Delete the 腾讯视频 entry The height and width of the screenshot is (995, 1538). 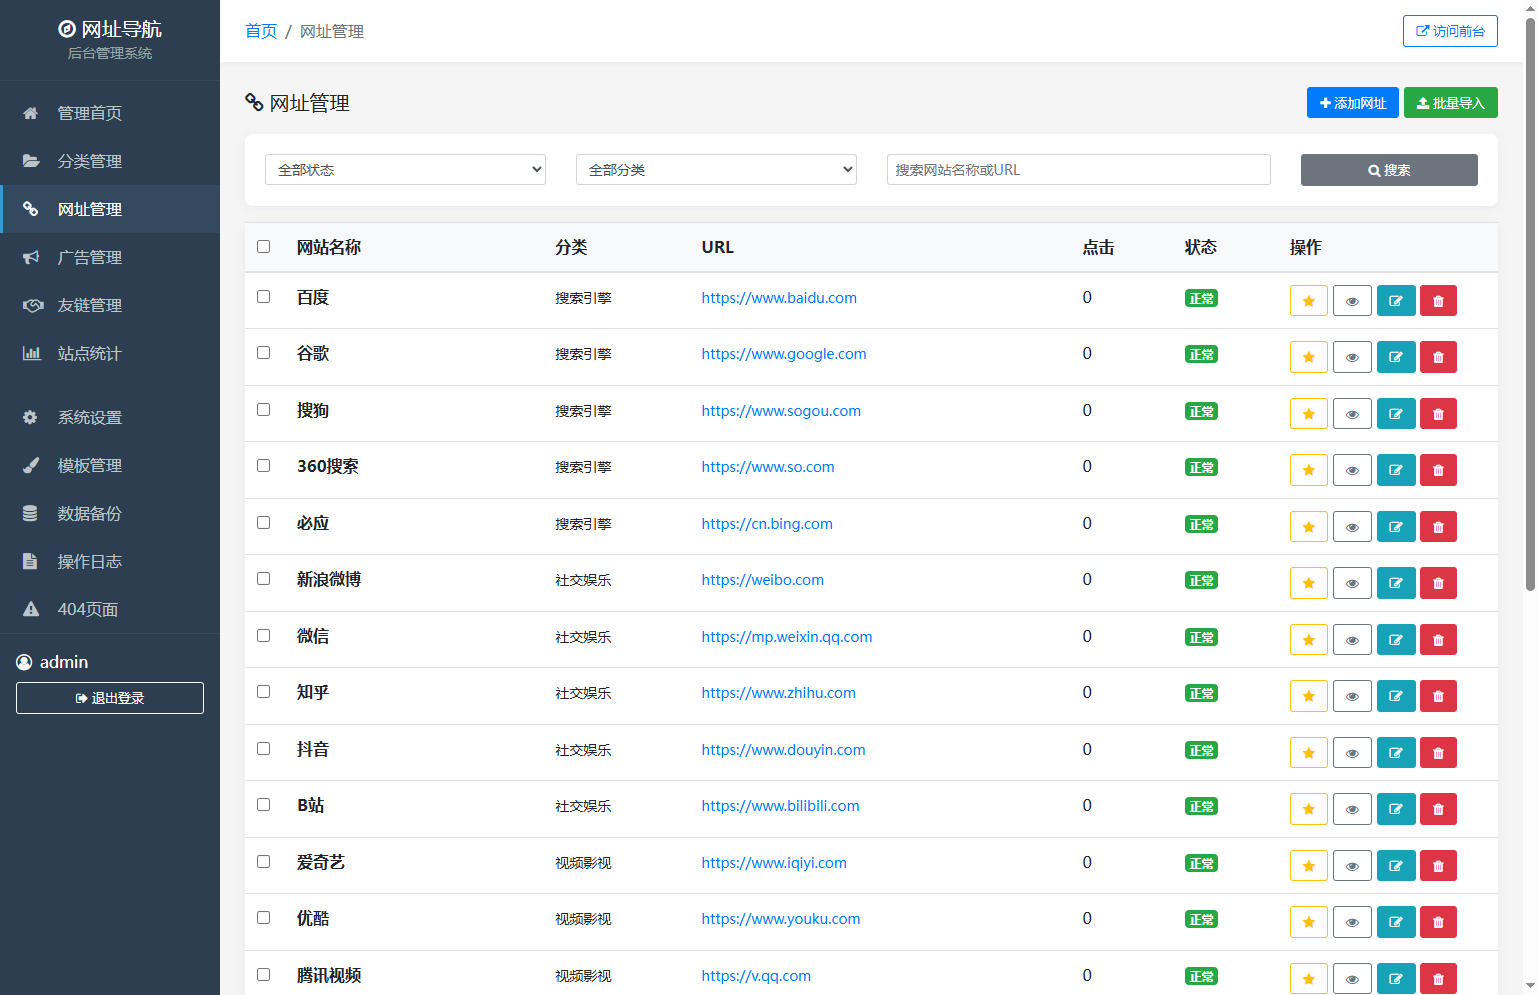click(x=1438, y=979)
